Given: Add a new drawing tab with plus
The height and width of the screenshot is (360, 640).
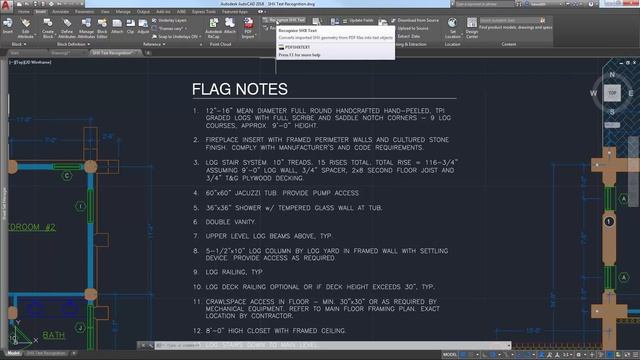Looking at the screenshot, I should (148, 53).
